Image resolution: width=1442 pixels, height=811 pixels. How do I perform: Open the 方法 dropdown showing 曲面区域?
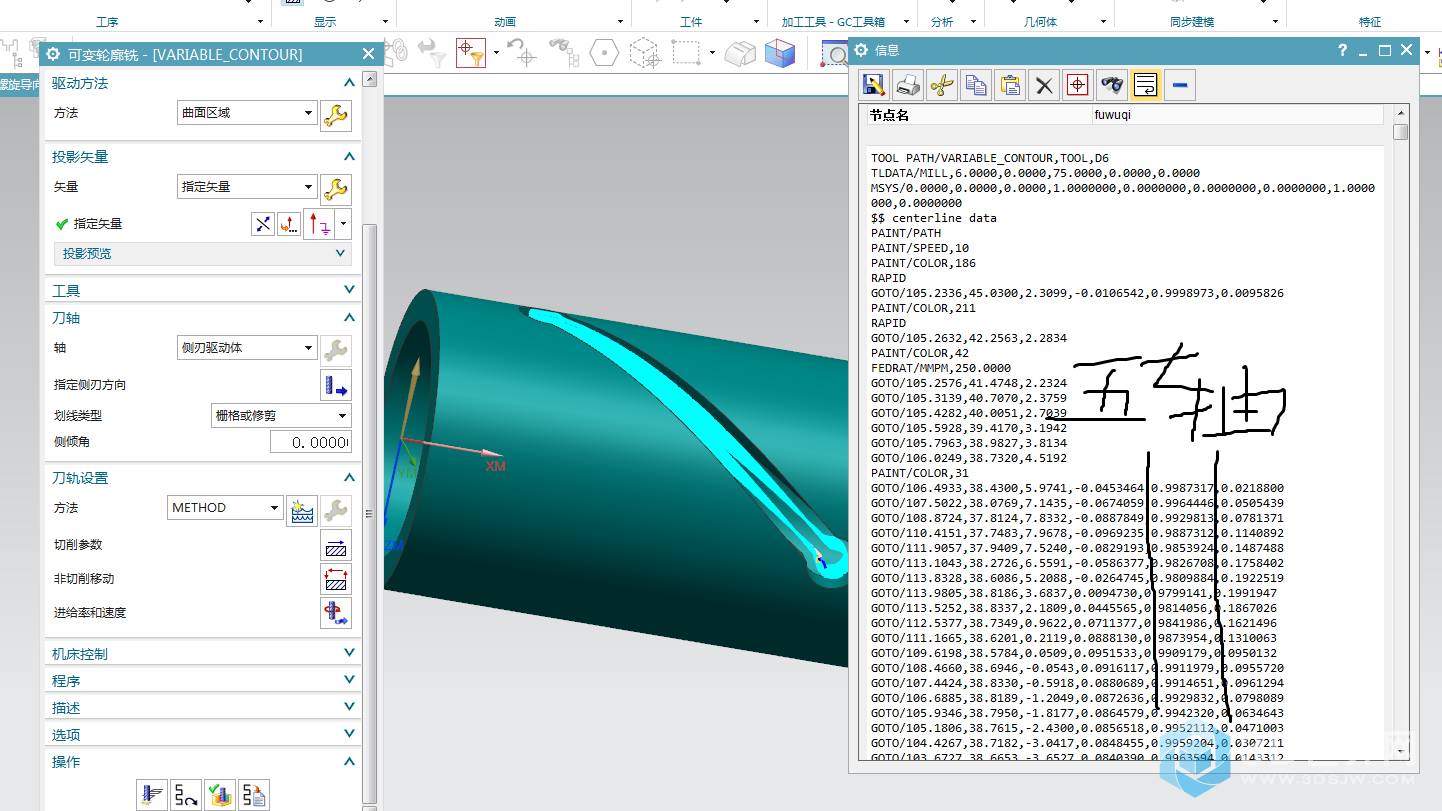coord(247,113)
